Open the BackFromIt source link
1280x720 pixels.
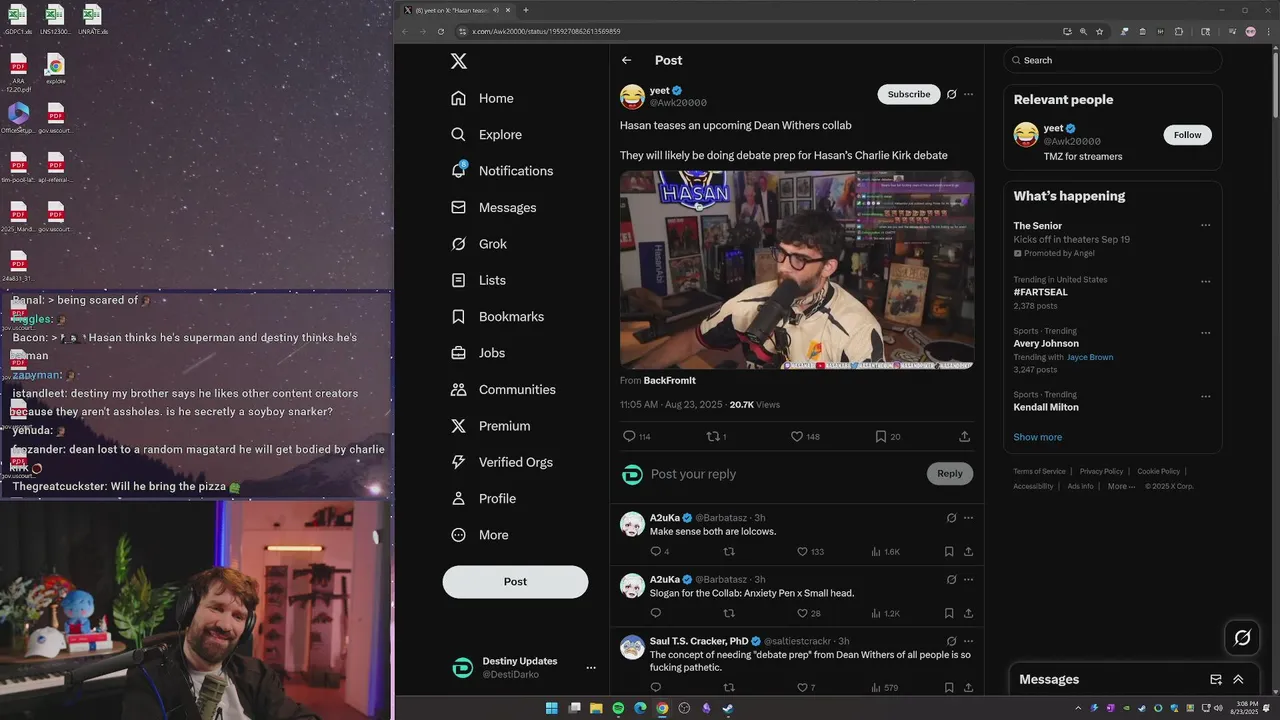pos(669,381)
